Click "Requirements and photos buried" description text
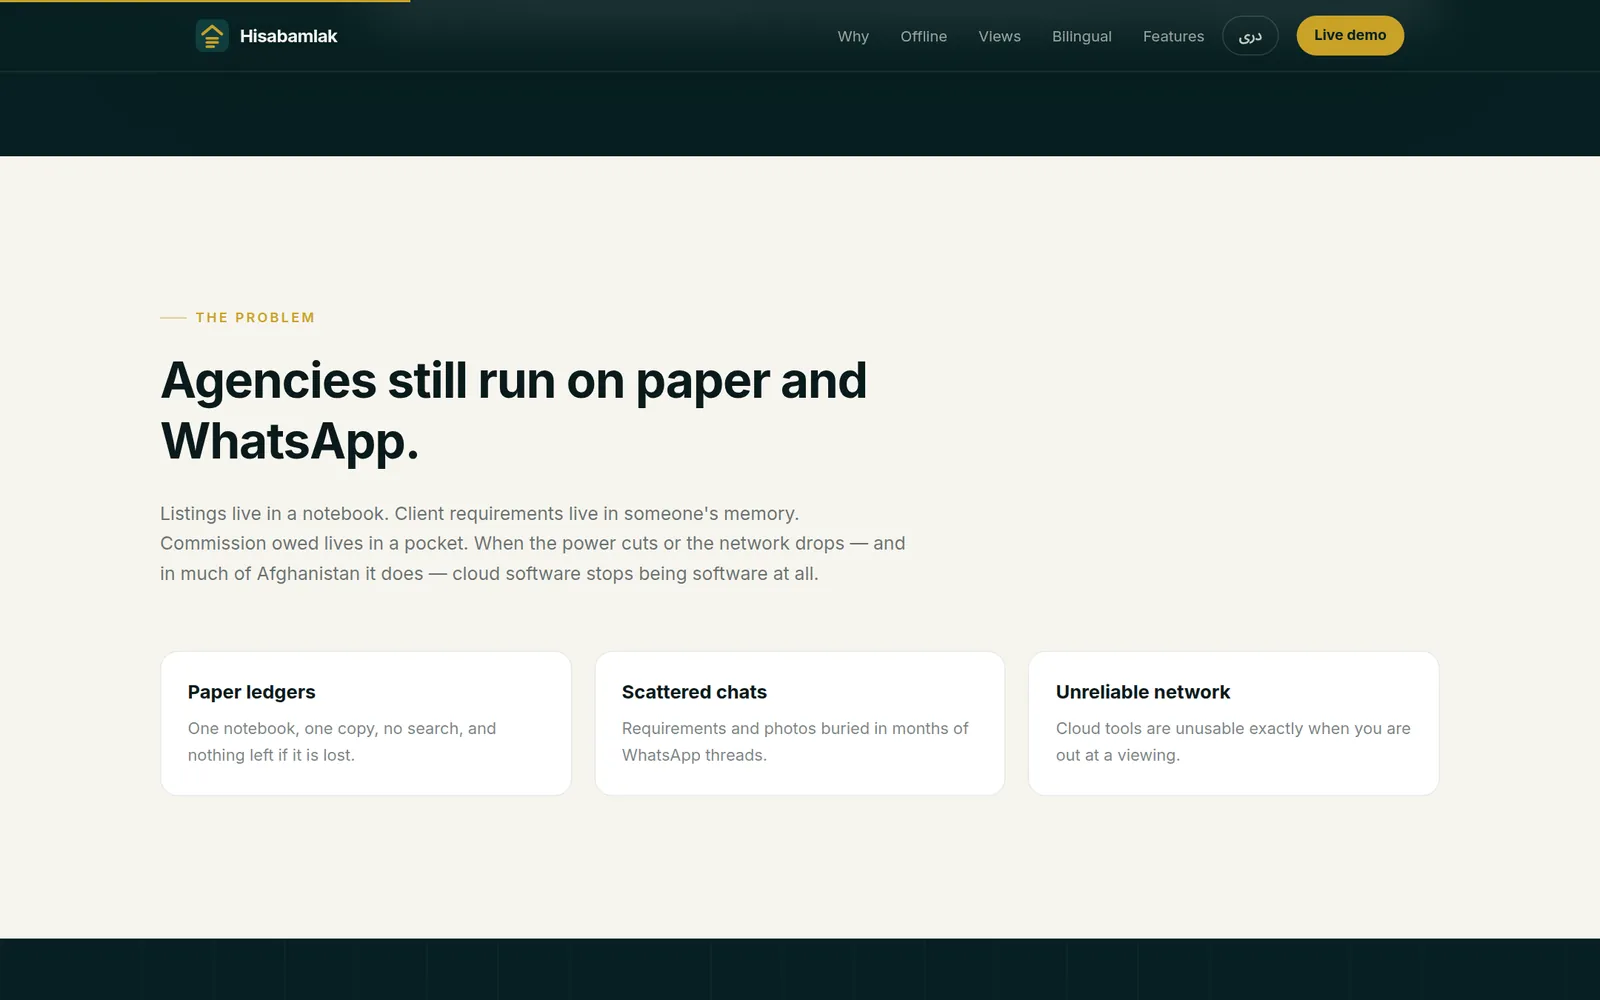1600x1000 pixels. [x=795, y=742]
